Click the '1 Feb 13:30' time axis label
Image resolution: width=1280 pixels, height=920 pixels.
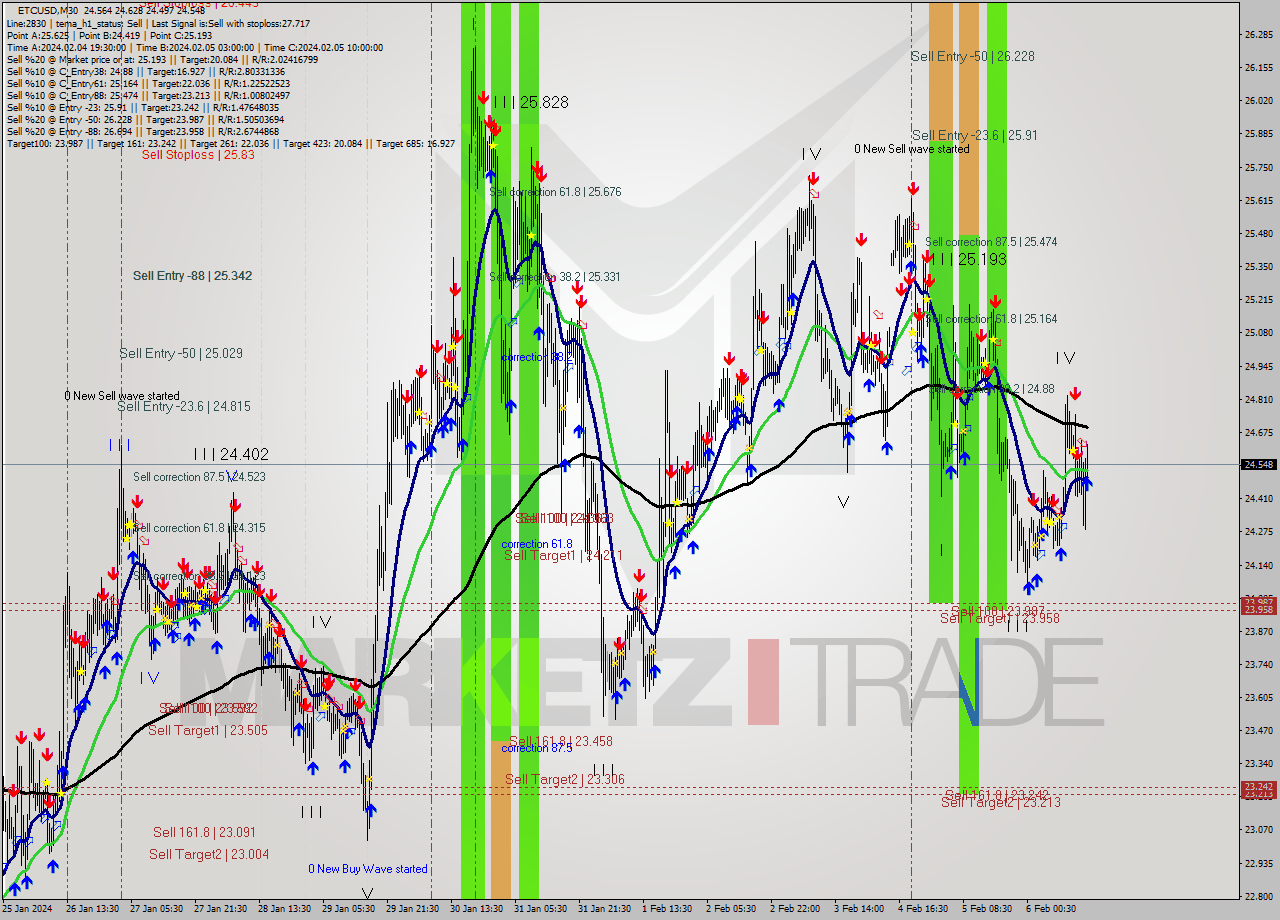click(667, 909)
